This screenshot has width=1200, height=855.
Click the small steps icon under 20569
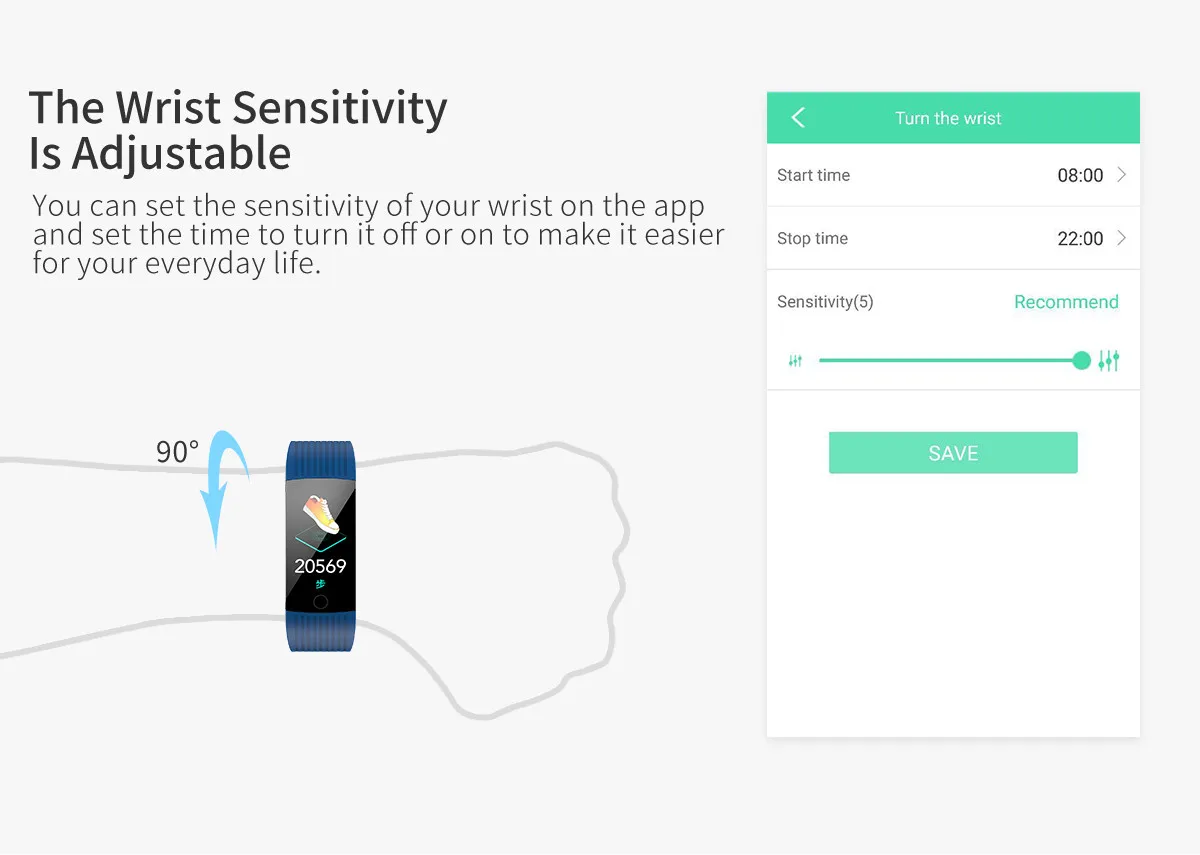pos(320,583)
